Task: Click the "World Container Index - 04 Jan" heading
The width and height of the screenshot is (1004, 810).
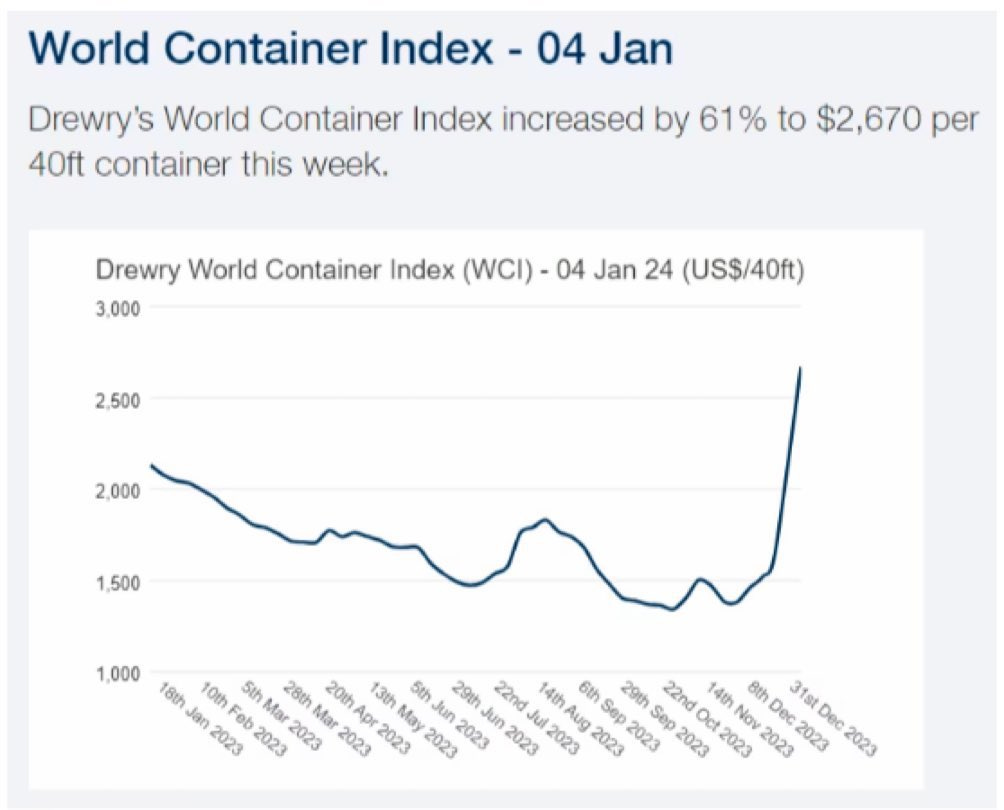Action: click(x=350, y=48)
